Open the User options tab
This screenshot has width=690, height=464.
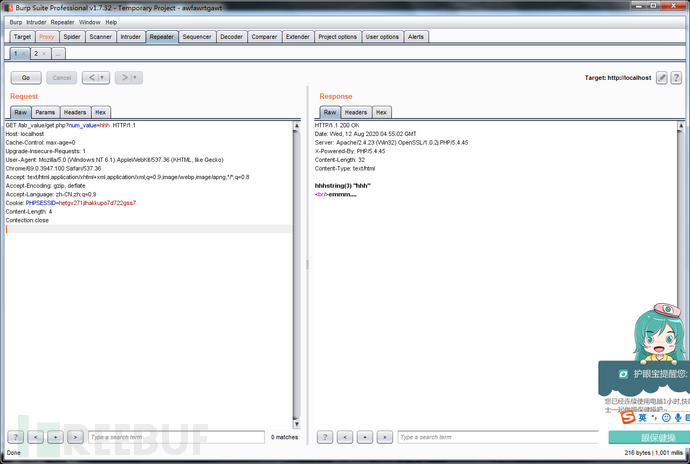382,37
